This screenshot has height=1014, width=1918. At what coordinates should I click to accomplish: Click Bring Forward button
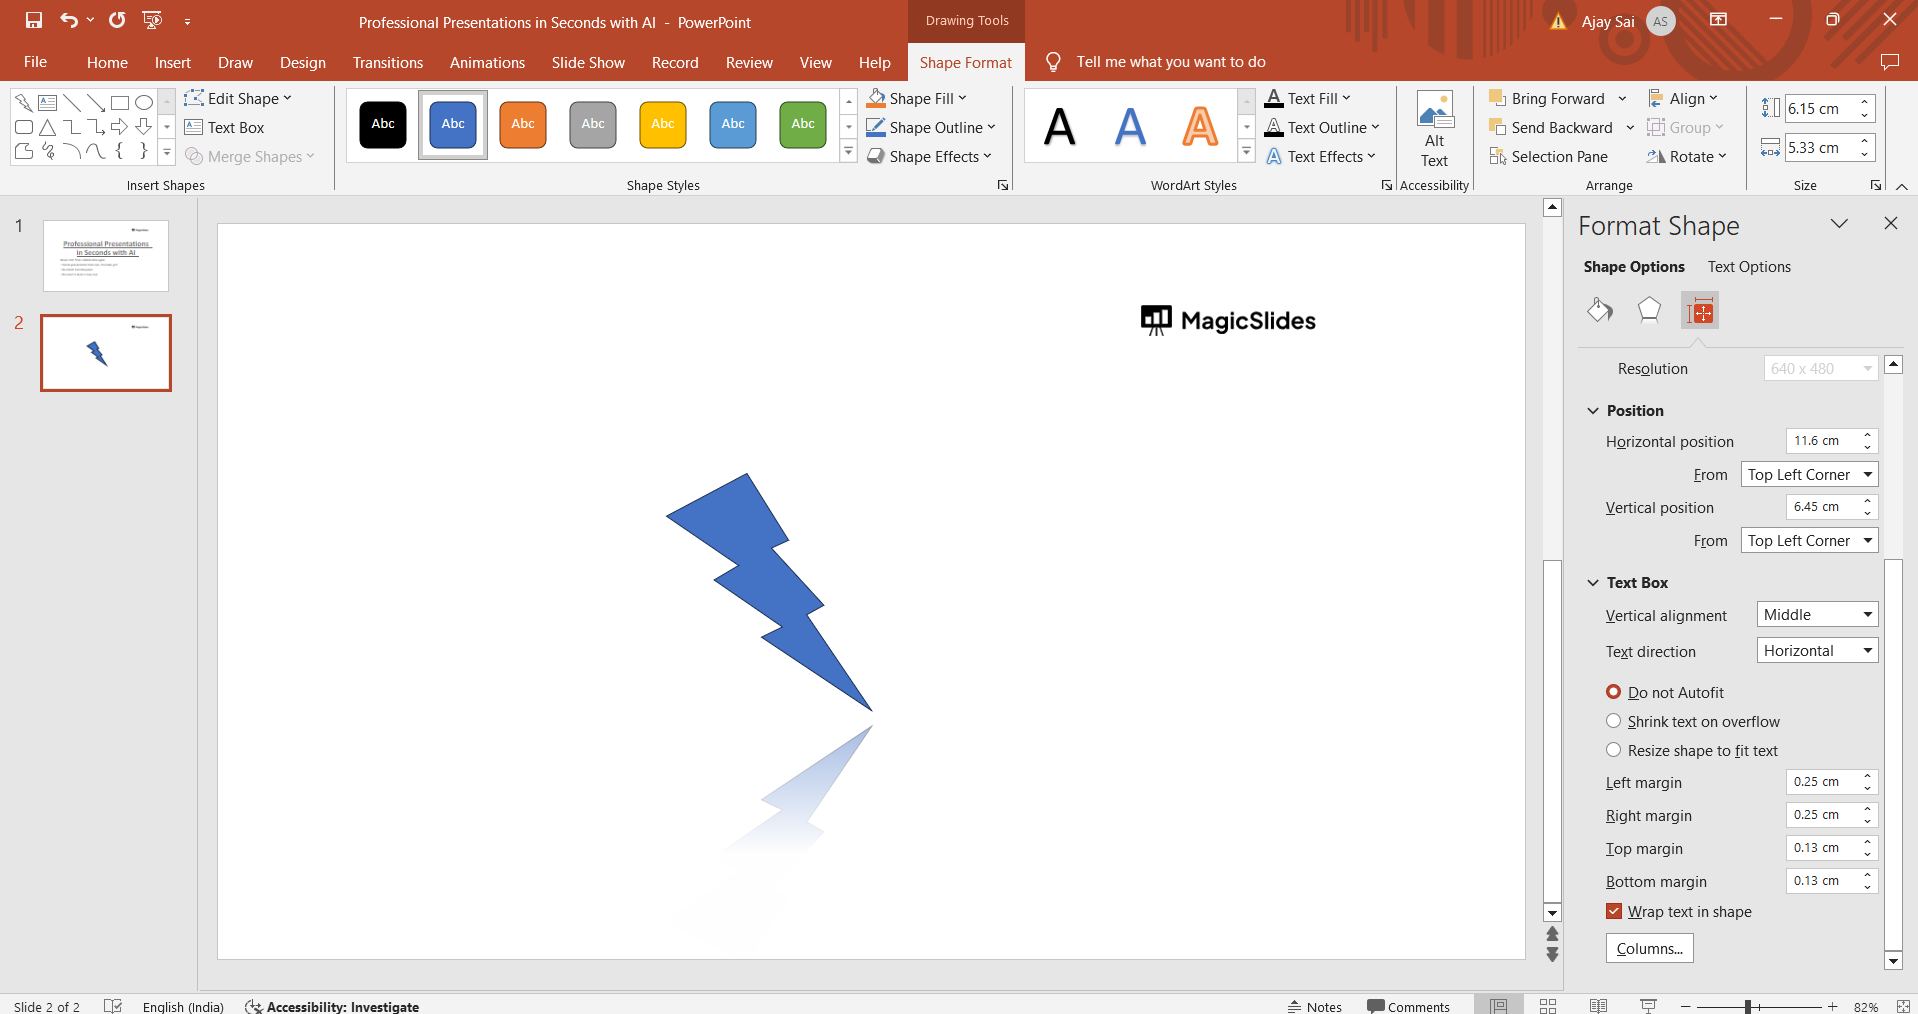click(1548, 98)
